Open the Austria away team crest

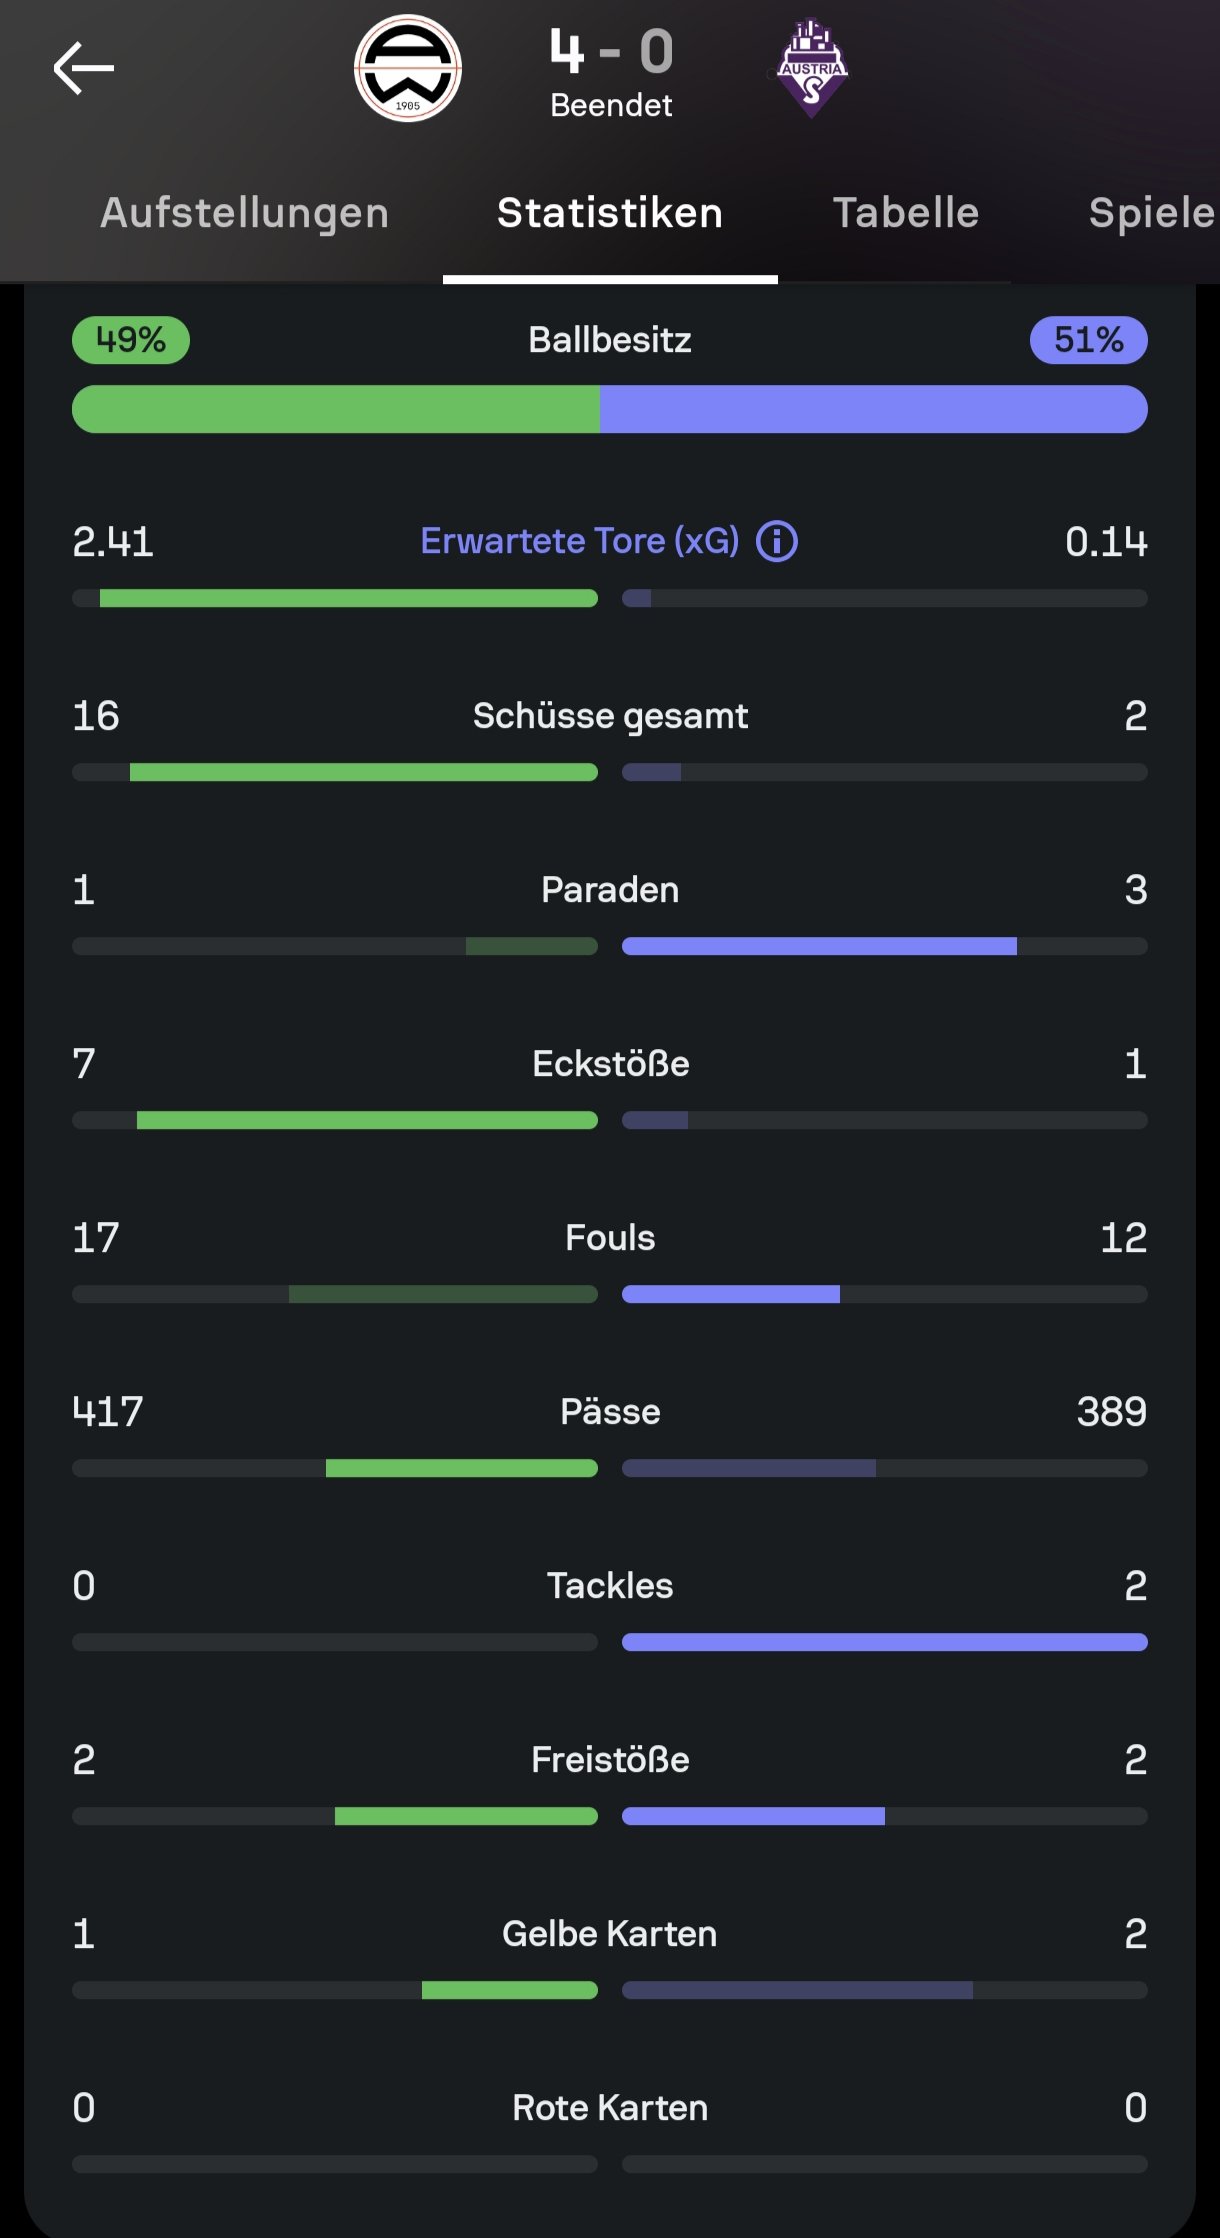point(812,69)
